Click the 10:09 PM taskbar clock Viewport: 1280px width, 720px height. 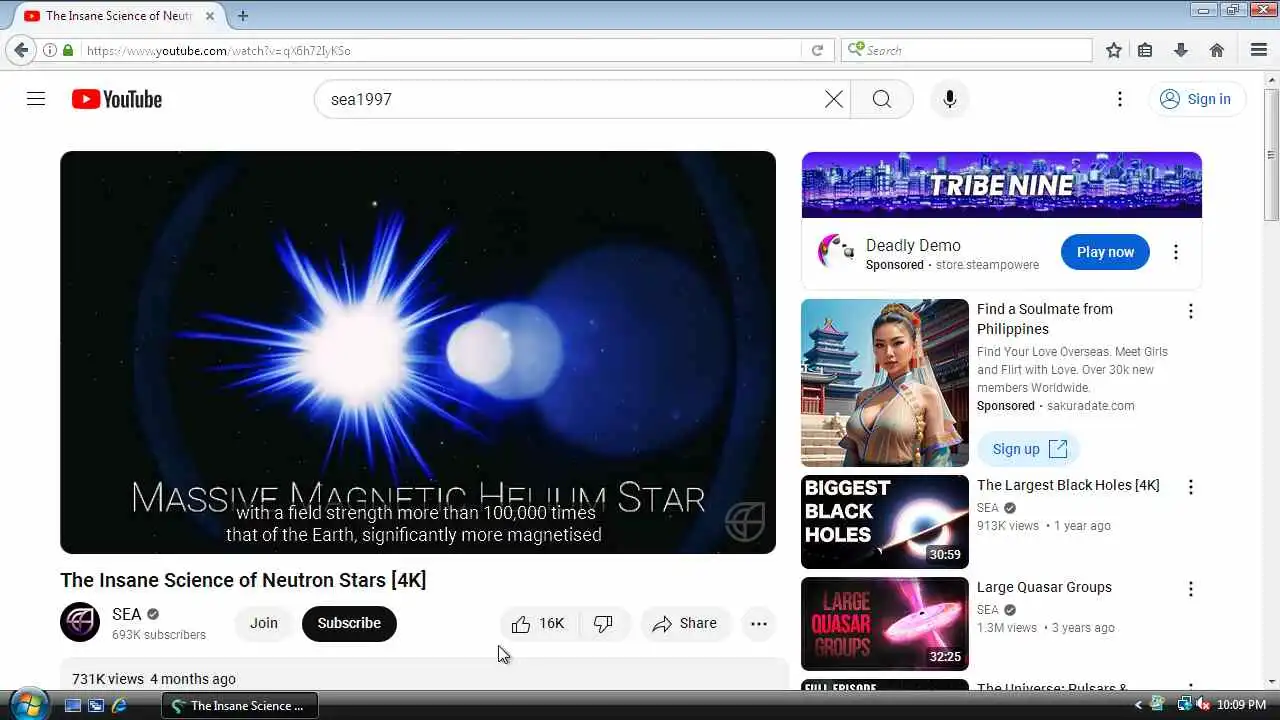point(1243,705)
